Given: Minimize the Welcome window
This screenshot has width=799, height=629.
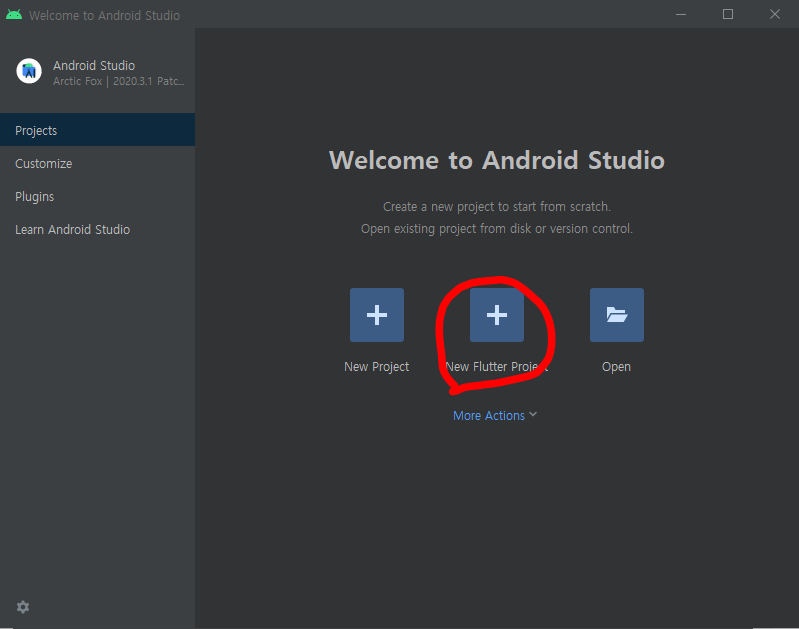Looking at the screenshot, I should pyautogui.click(x=681, y=14).
